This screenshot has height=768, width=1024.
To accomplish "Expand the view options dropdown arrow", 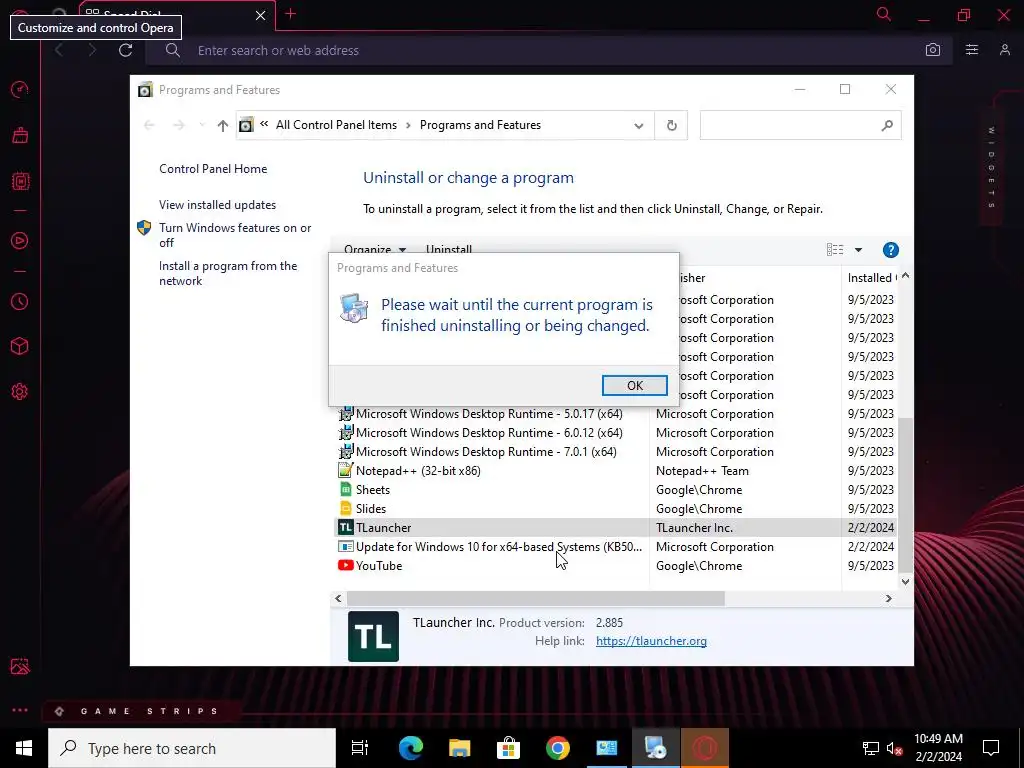I will [858, 249].
